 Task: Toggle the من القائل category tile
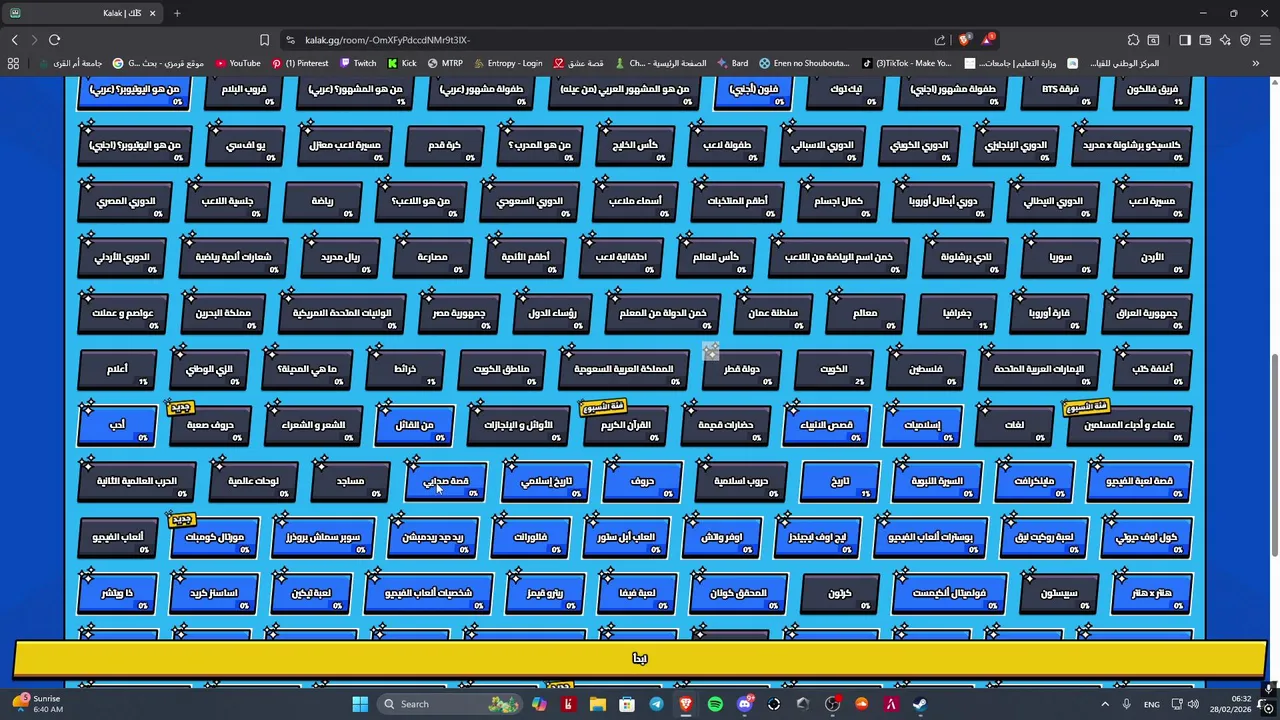415,425
